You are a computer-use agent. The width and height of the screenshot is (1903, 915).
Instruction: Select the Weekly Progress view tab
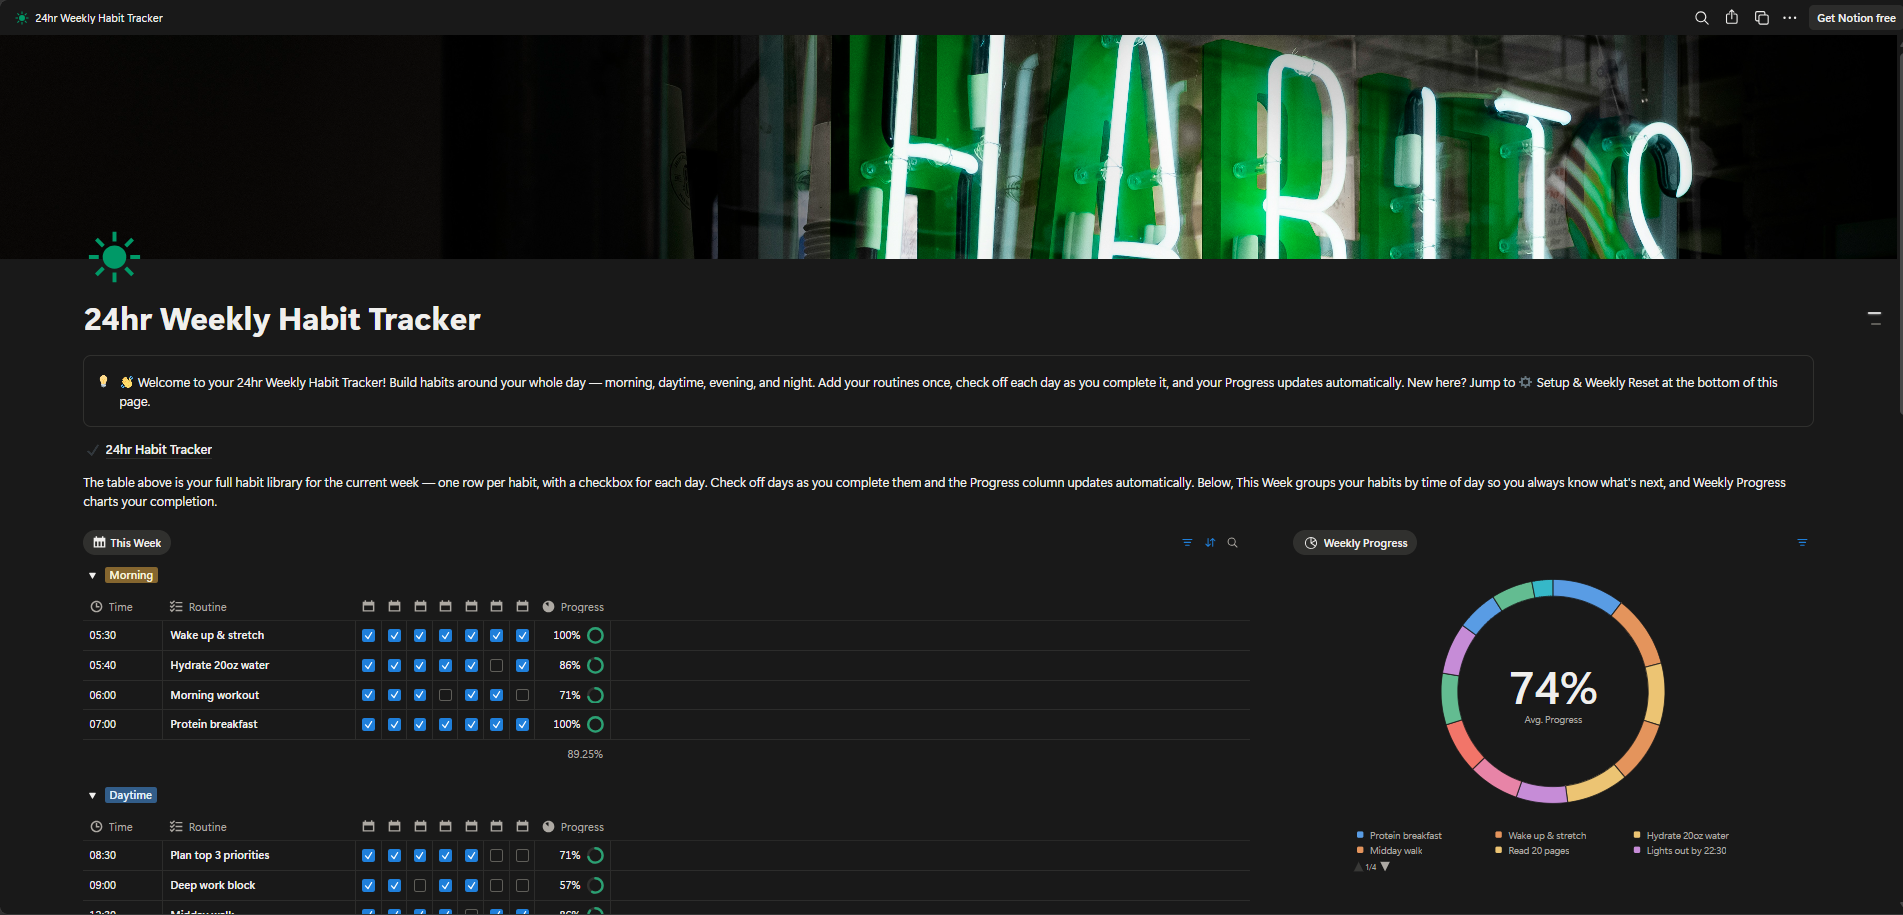(1355, 543)
